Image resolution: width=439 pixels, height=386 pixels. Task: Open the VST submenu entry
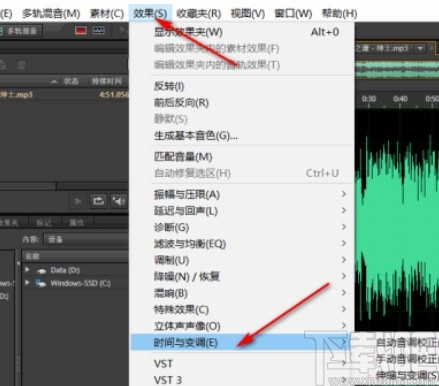click(x=242, y=363)
